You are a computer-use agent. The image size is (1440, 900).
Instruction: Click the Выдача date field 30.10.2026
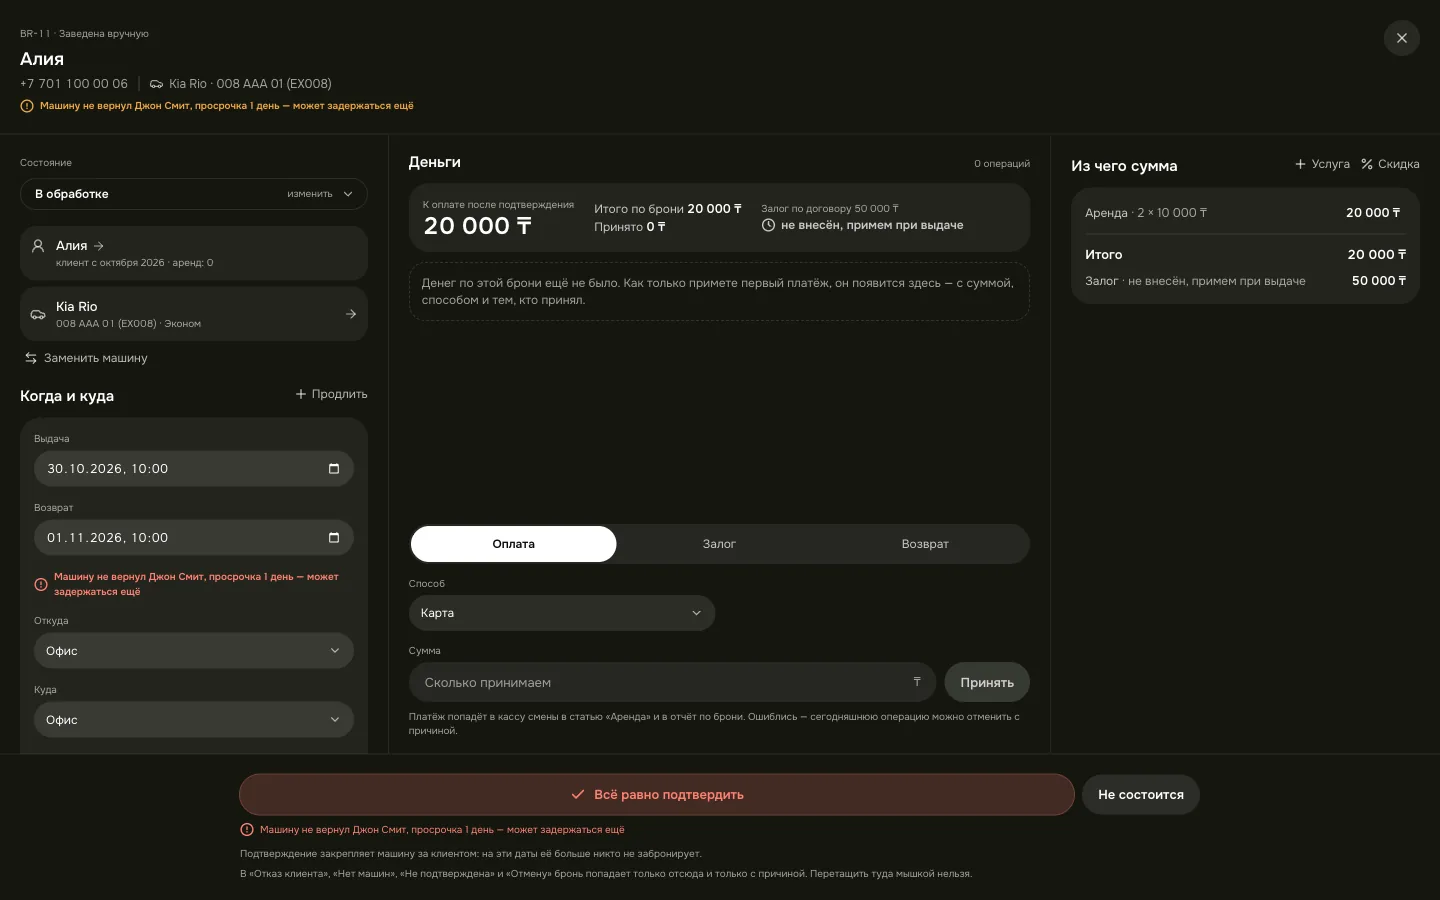click(x=194, y=469)
